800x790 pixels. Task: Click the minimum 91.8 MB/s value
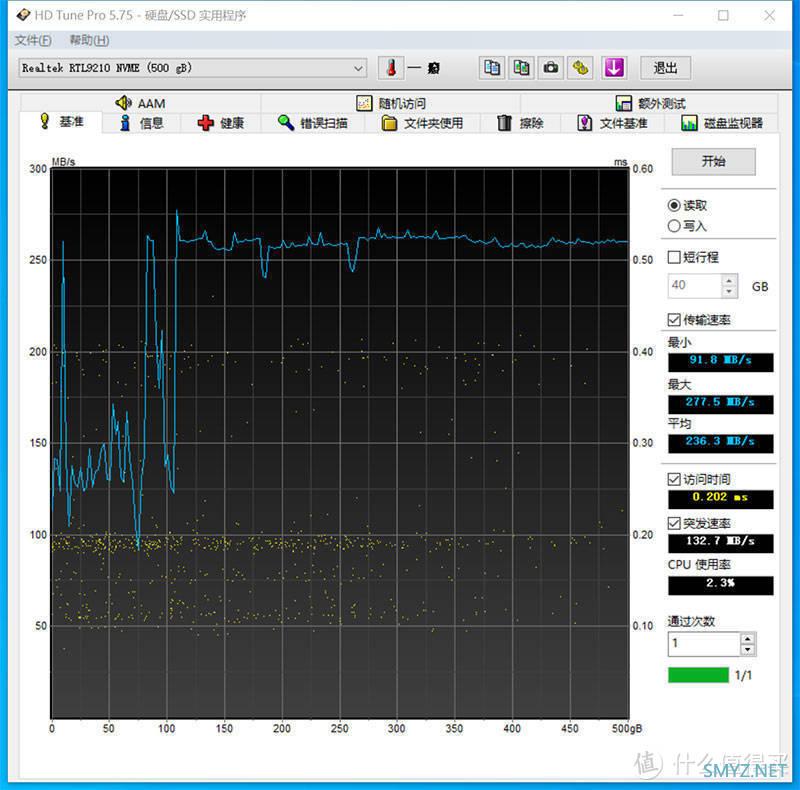[720, 360]
